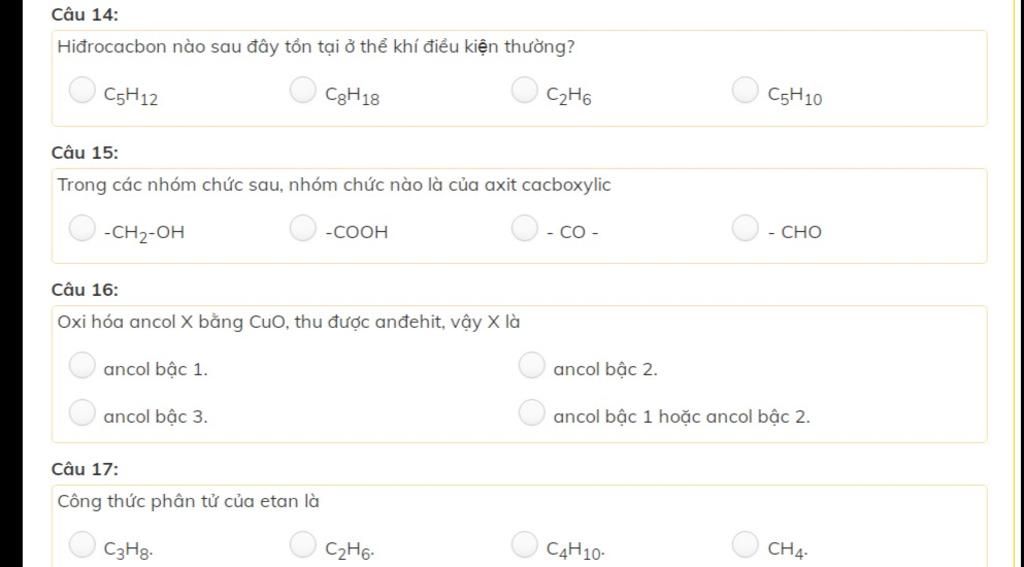Click the Câu 15 heading label

85,152
